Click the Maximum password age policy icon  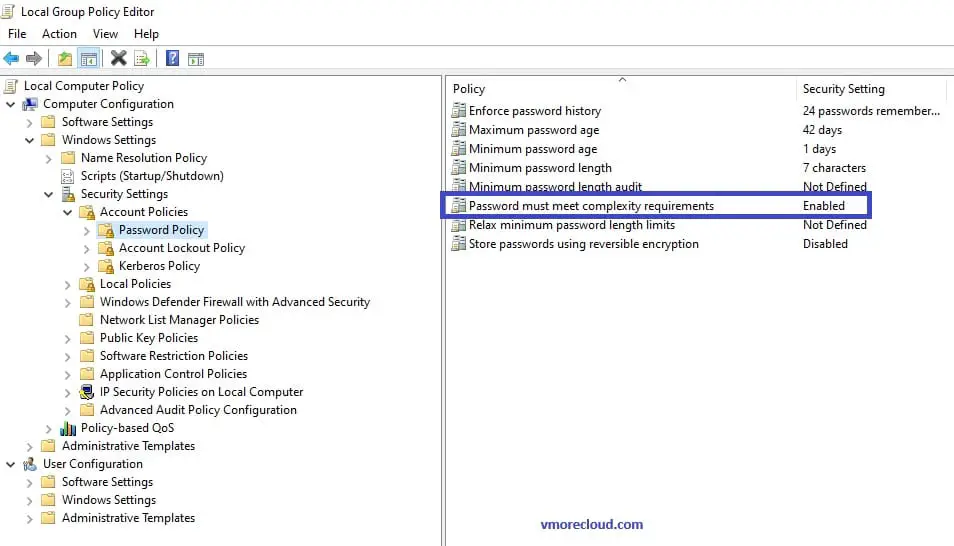tap(458, 130)
